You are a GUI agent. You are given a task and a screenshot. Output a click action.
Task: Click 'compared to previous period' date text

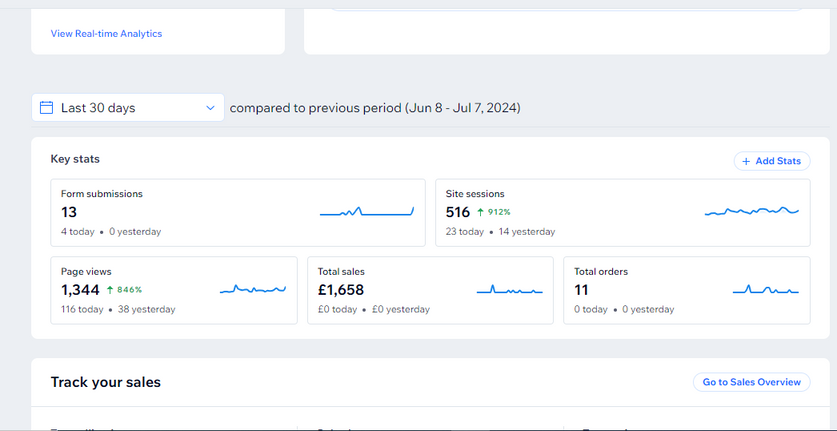(375, 108)
